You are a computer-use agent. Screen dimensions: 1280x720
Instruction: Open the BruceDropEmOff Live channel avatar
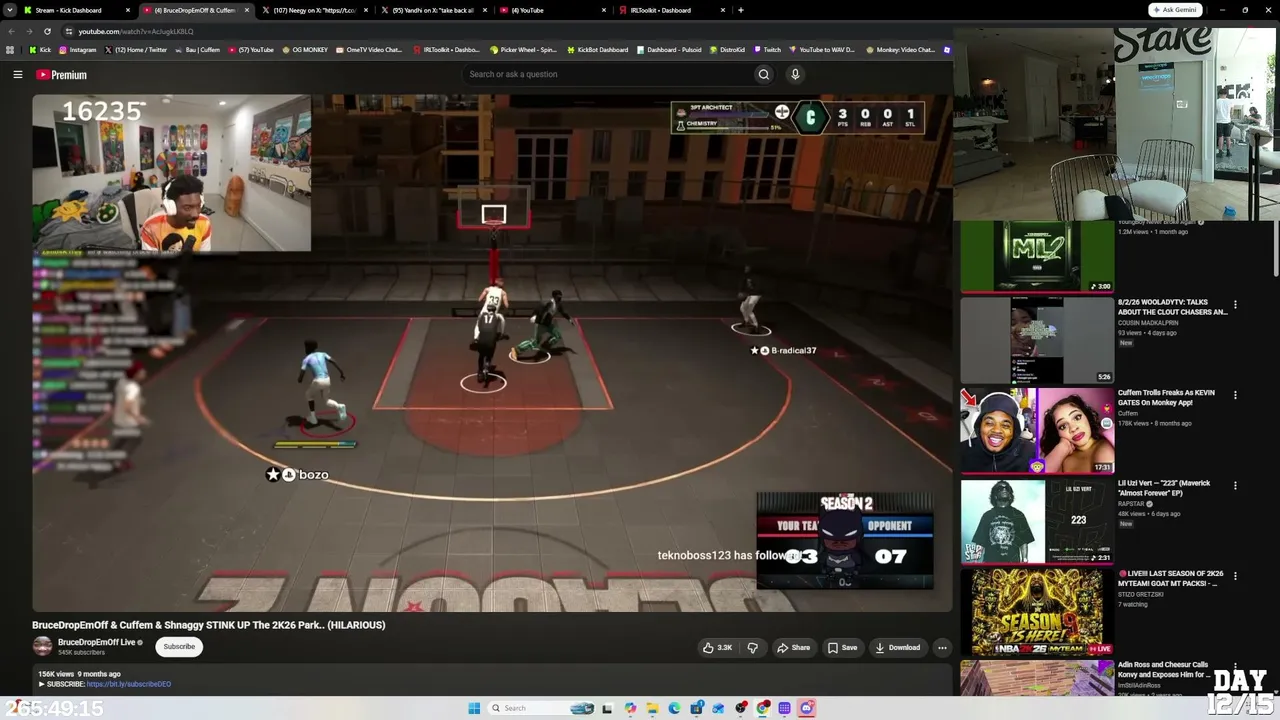pyautogui.click(x=42, y=646)
